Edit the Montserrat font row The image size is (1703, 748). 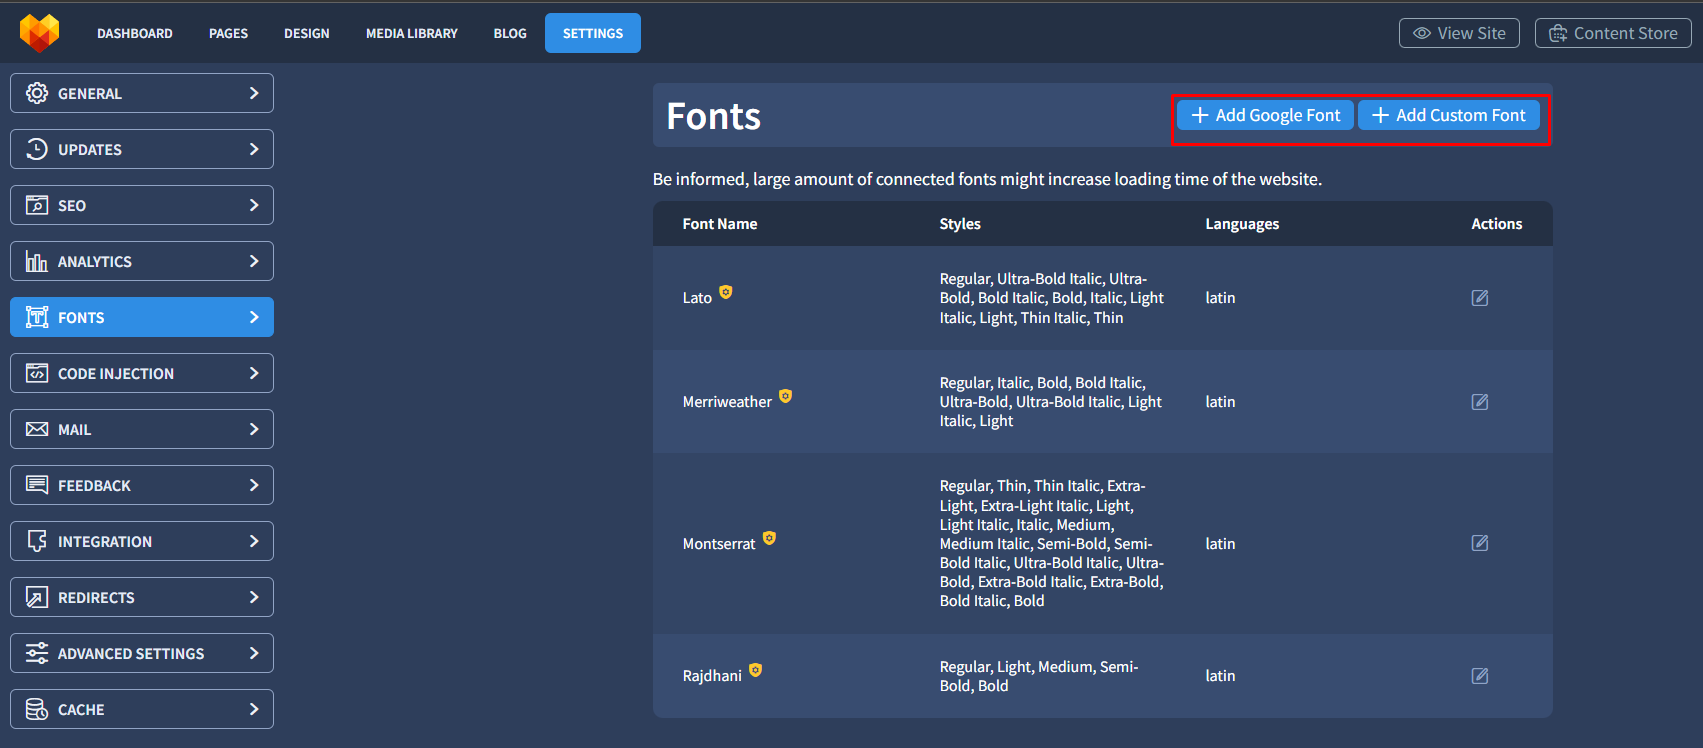point(1480,543)
